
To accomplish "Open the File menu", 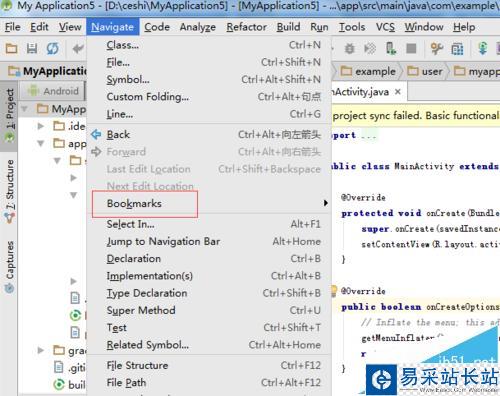I will [13, 27].
